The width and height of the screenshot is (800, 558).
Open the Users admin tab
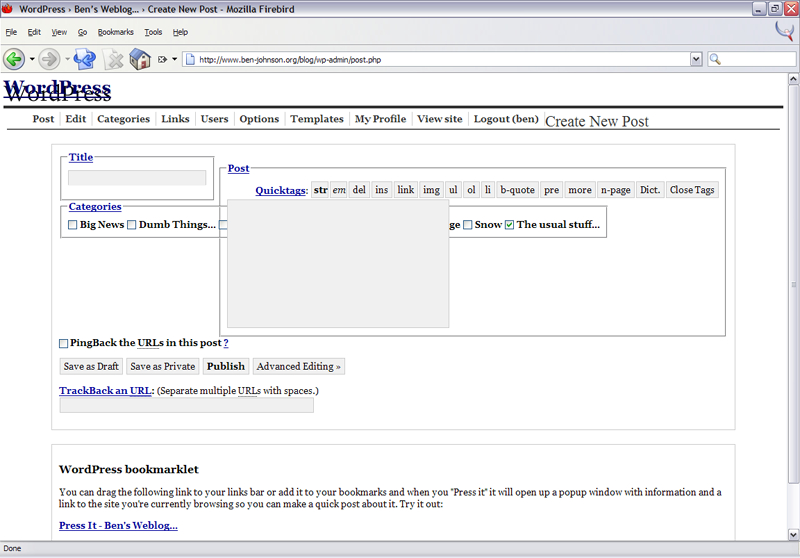tap(214, 119)
